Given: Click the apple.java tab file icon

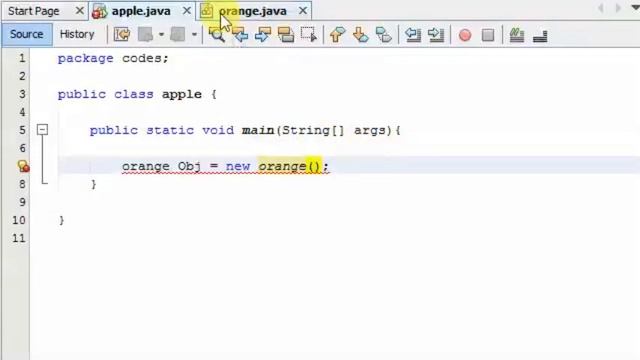Looking at the screenshot, I should pos(100,11).
